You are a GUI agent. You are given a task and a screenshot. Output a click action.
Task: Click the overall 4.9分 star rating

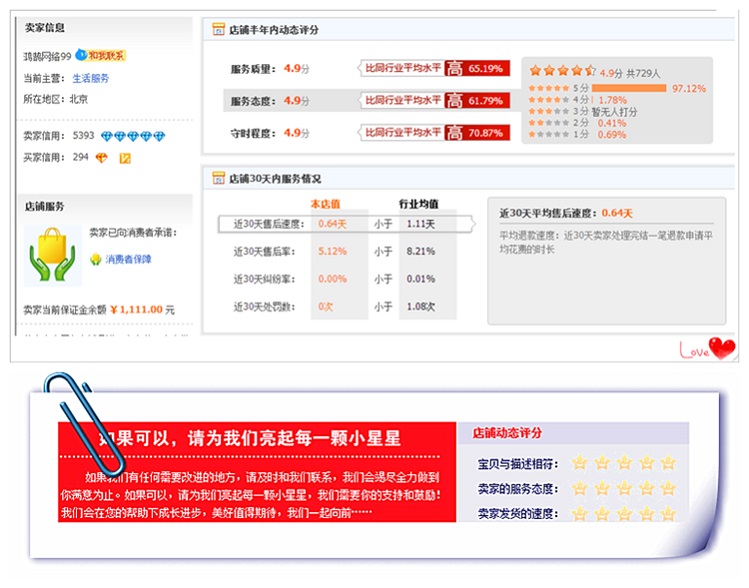tap(562, 71)
